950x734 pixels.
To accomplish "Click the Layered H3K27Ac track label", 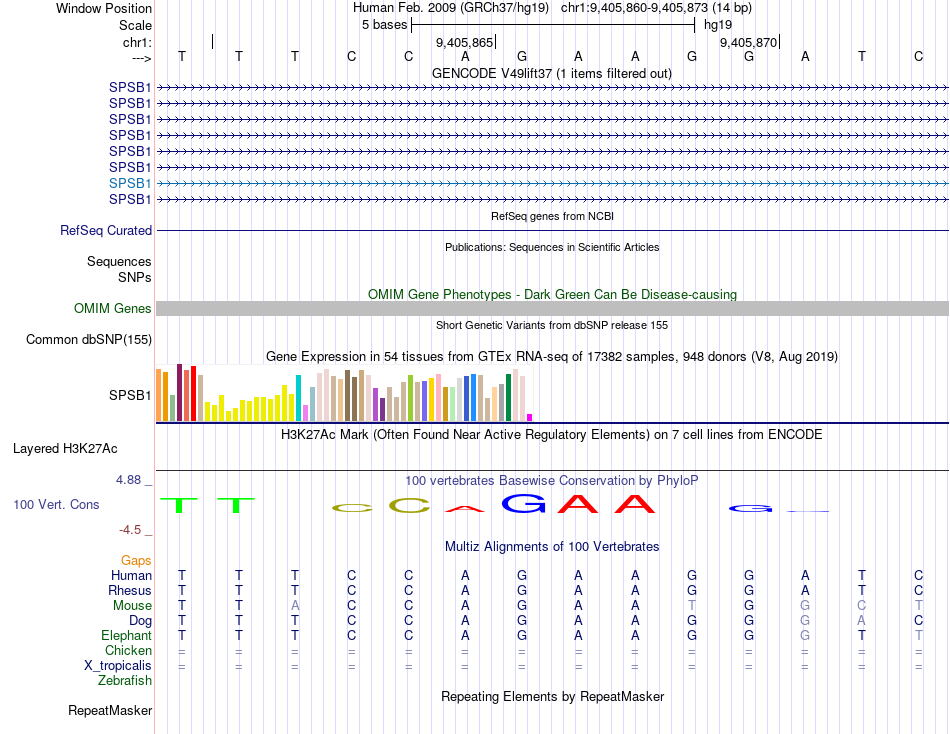I will 65,449.
